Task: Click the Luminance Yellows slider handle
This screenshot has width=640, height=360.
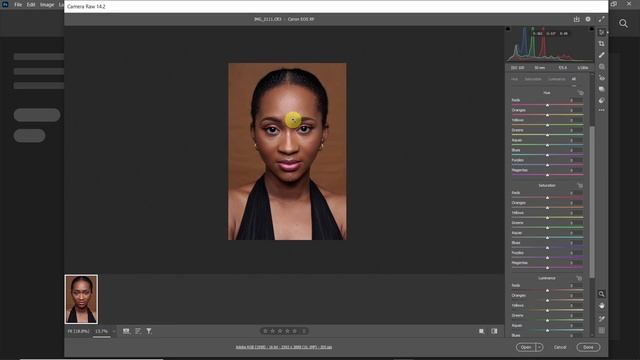Action: click(x=547, y=310)
